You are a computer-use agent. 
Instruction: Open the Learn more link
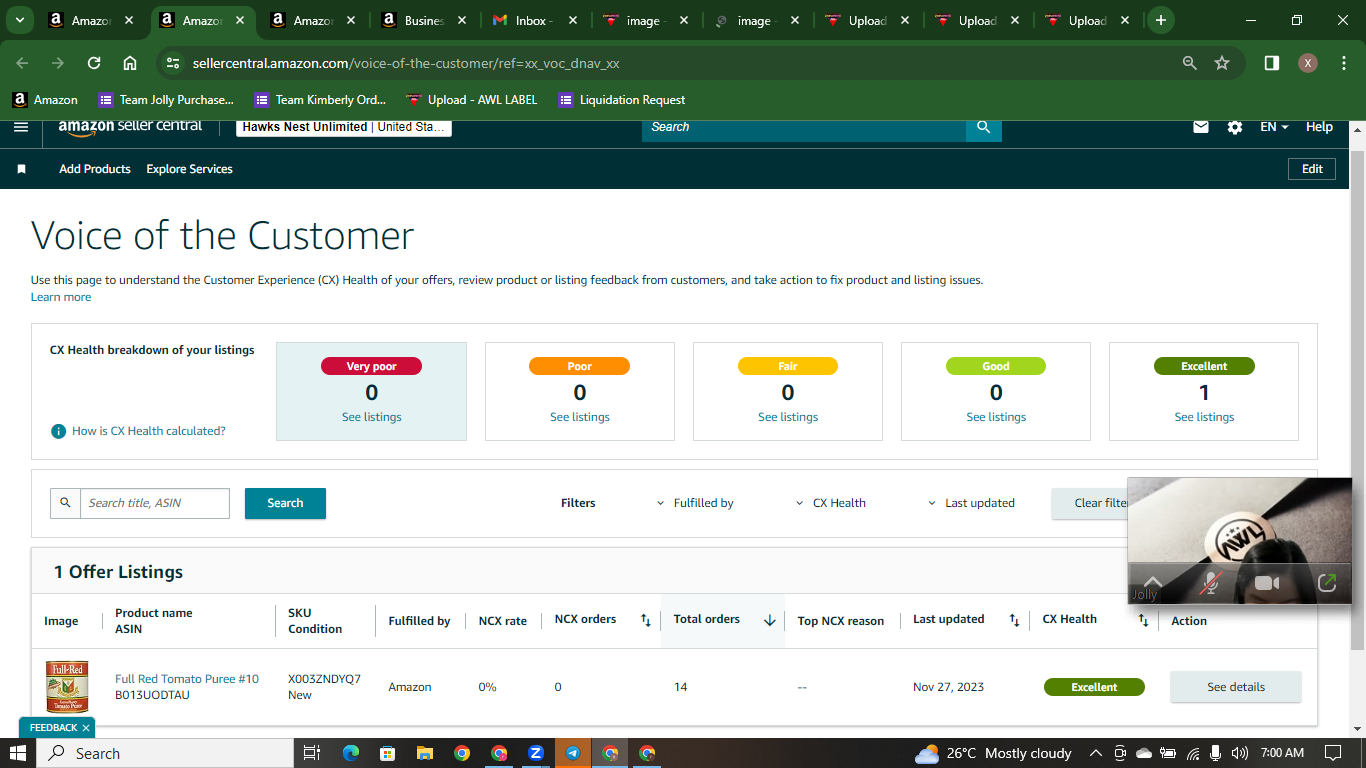point(61,297)
